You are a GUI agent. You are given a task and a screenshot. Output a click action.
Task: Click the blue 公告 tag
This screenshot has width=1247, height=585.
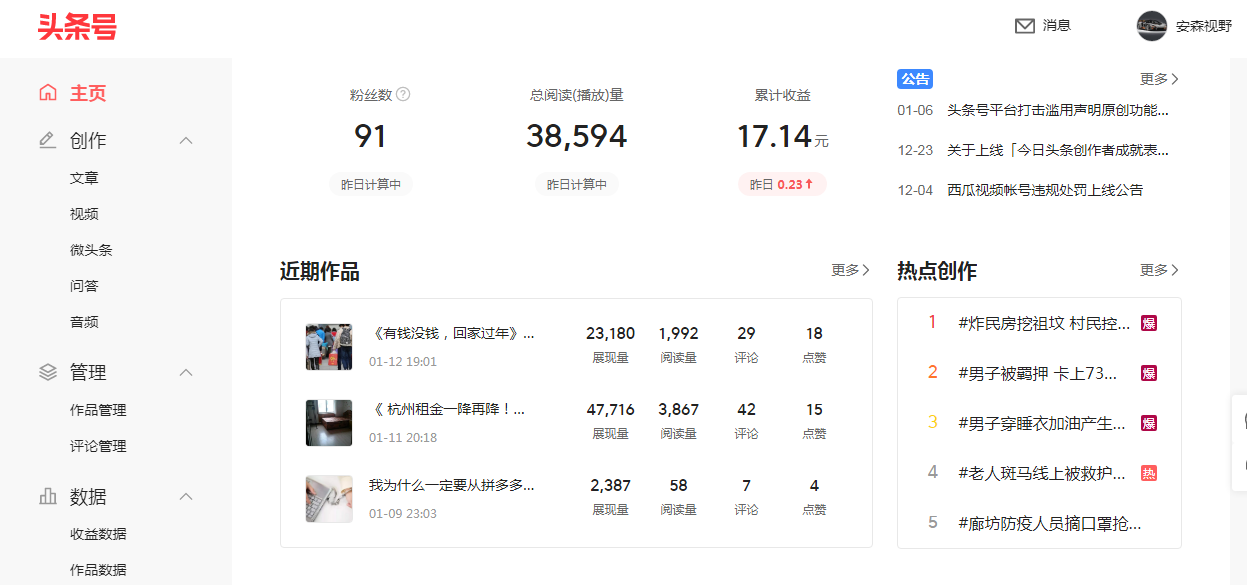click(915, 79)
